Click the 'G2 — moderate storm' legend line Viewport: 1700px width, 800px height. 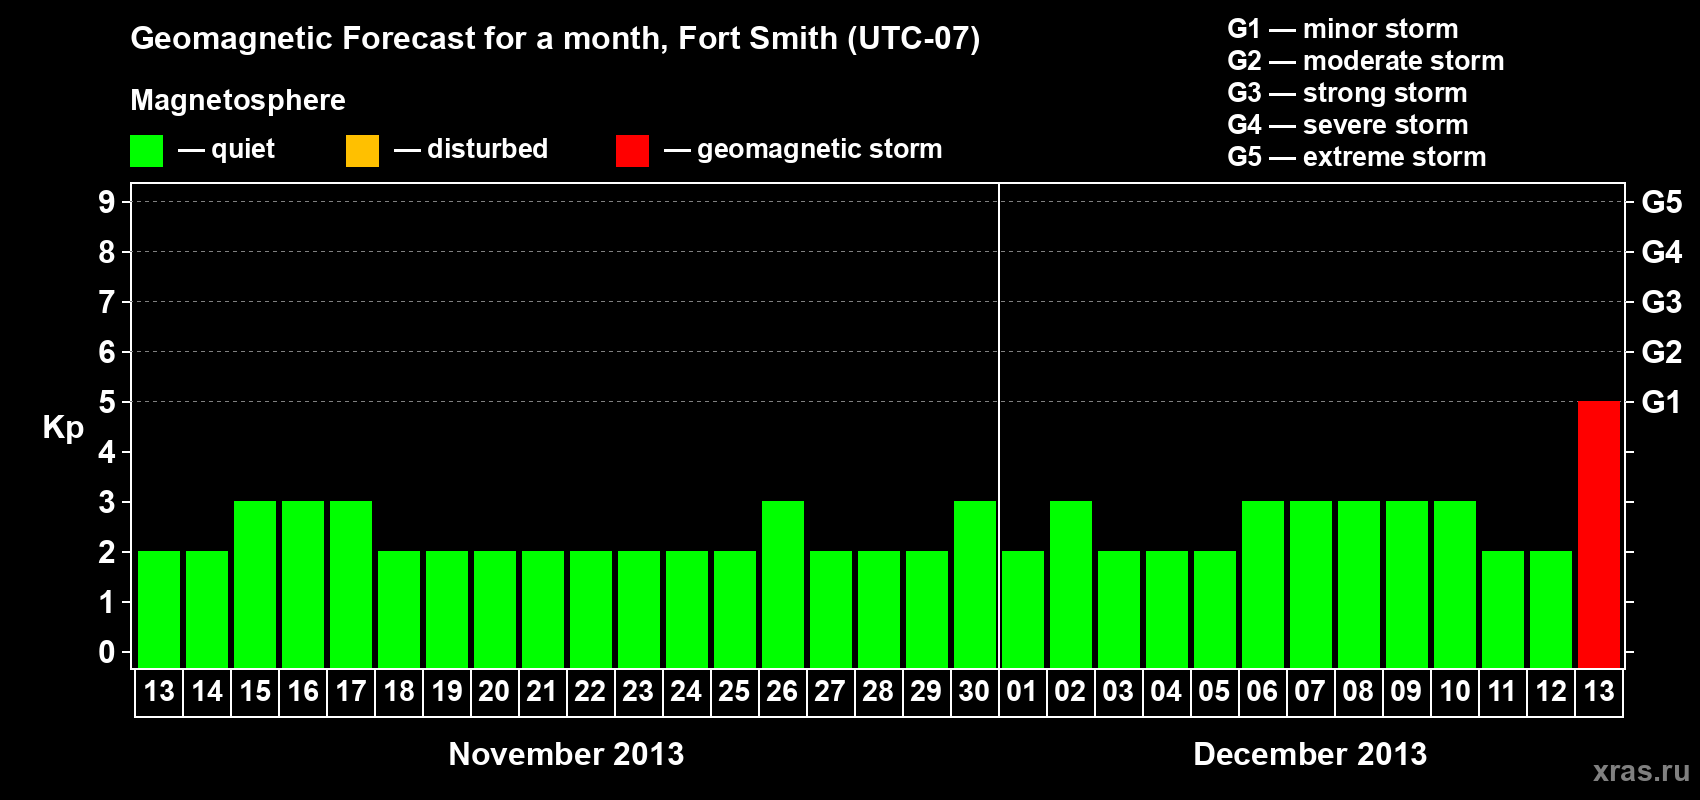pos(1366,61)
